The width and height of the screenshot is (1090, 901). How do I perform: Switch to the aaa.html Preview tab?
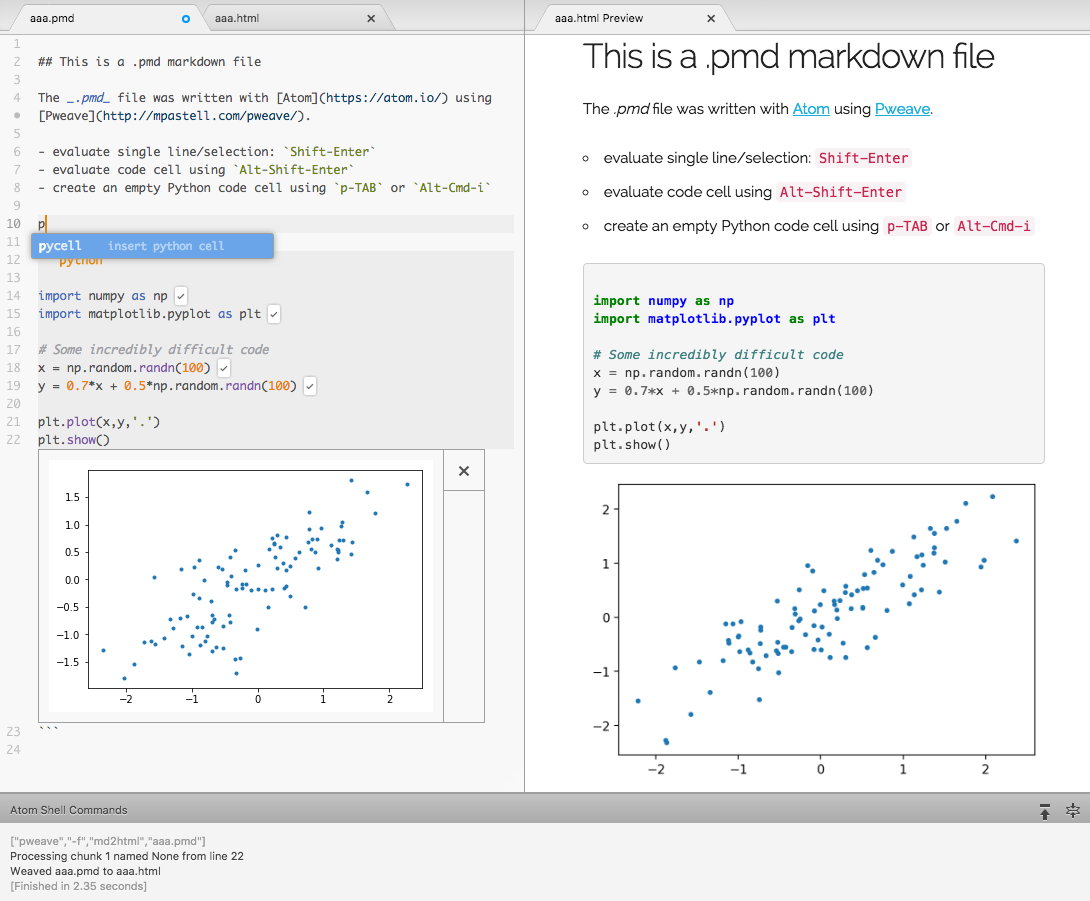click(x=600, y=17)
